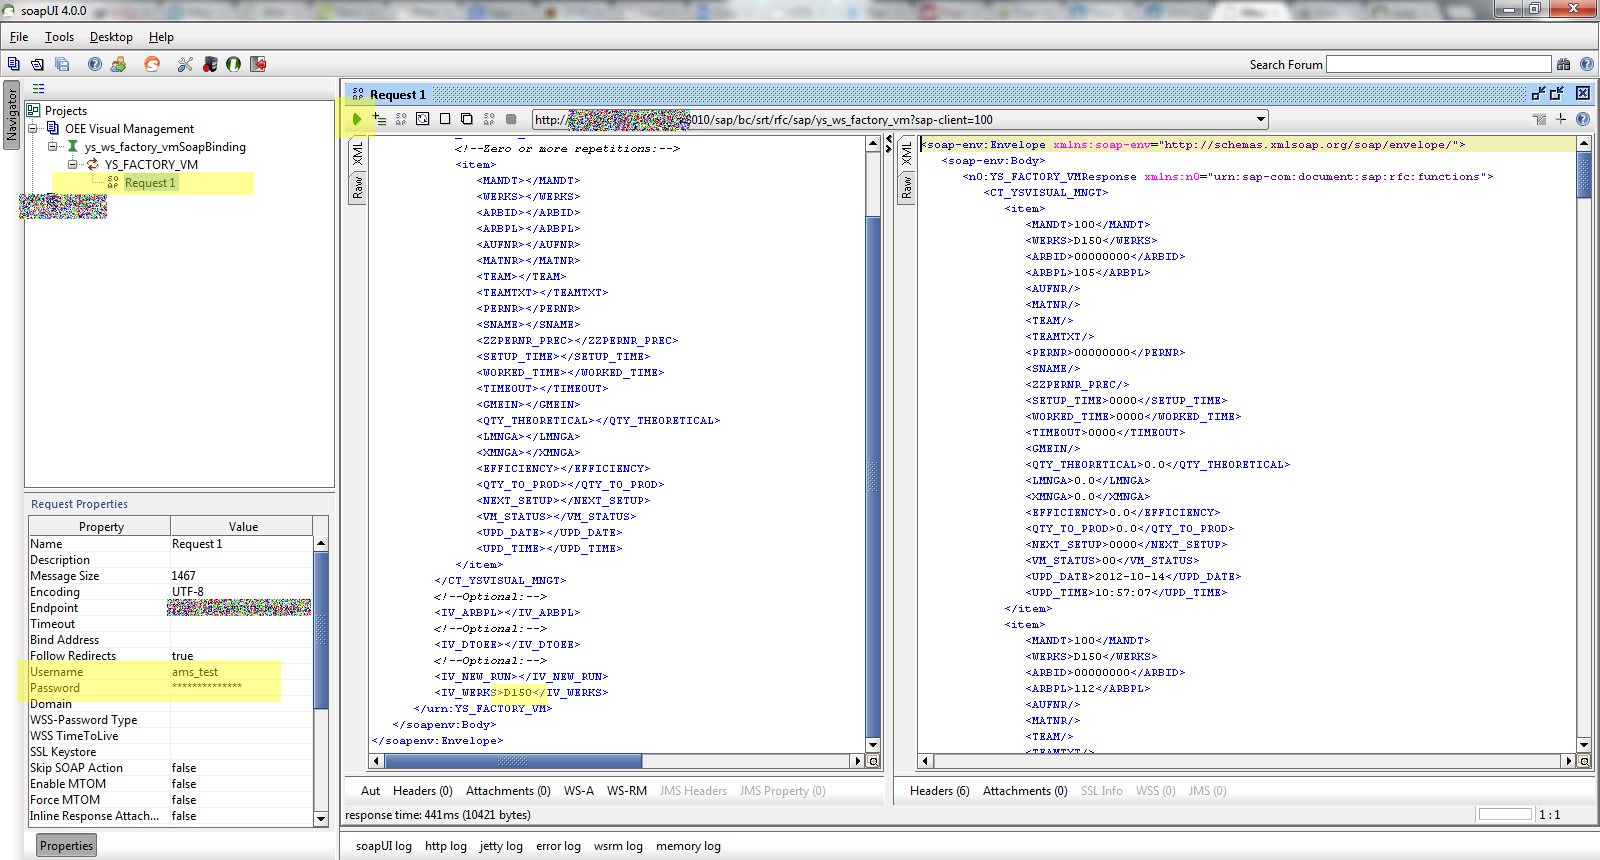1600x860 pixels.
Task: Click the green list icon above Projects tree
Action: 38,89
